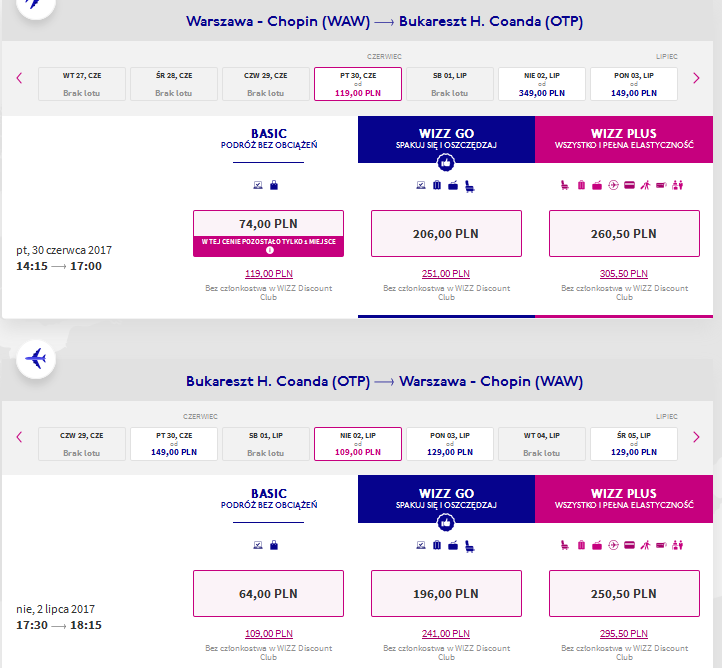Click return flight time 17:30 → 18:15

pyautogui.click(x=59, y=625)
